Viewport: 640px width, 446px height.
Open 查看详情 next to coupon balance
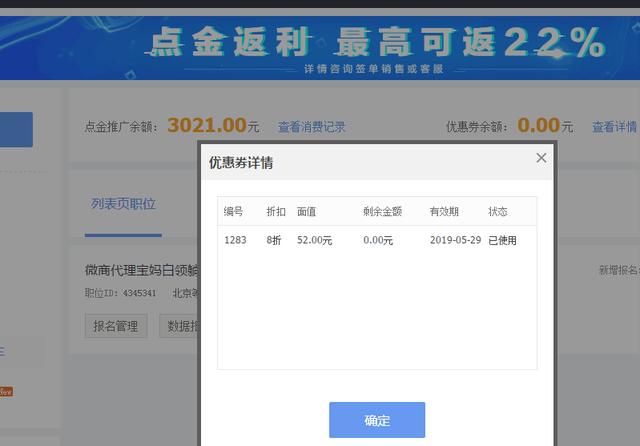pyautogui.click(x=614, y=127)
